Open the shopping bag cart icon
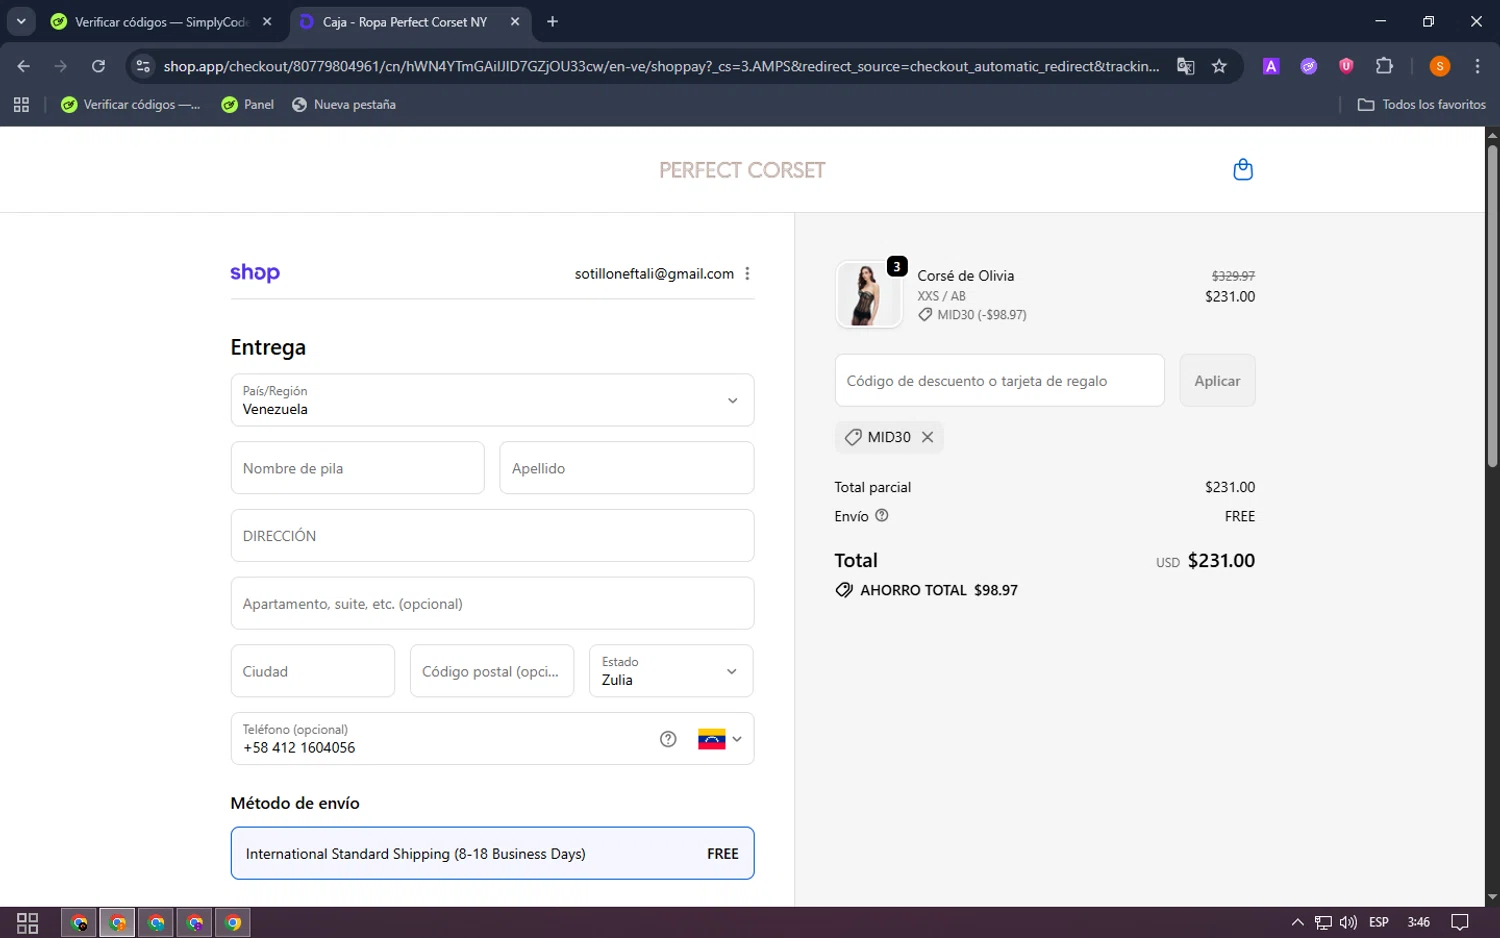Viewport: 1500px width, 938px height. pos(1243,169)
